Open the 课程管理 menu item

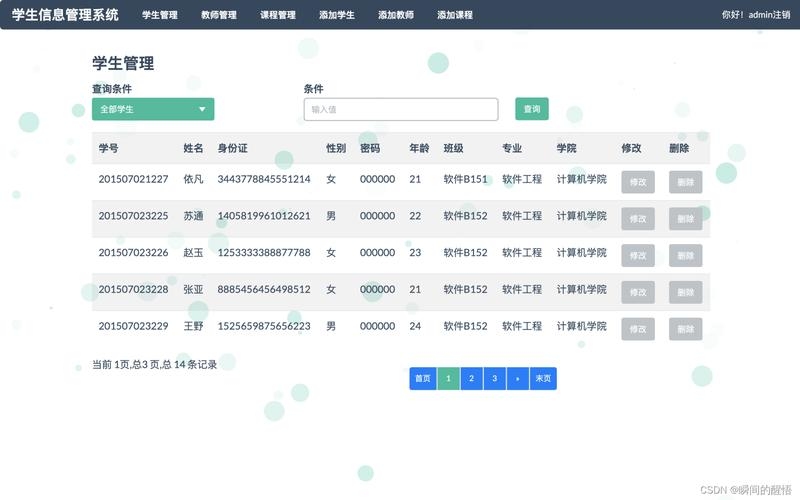point(278,15)
